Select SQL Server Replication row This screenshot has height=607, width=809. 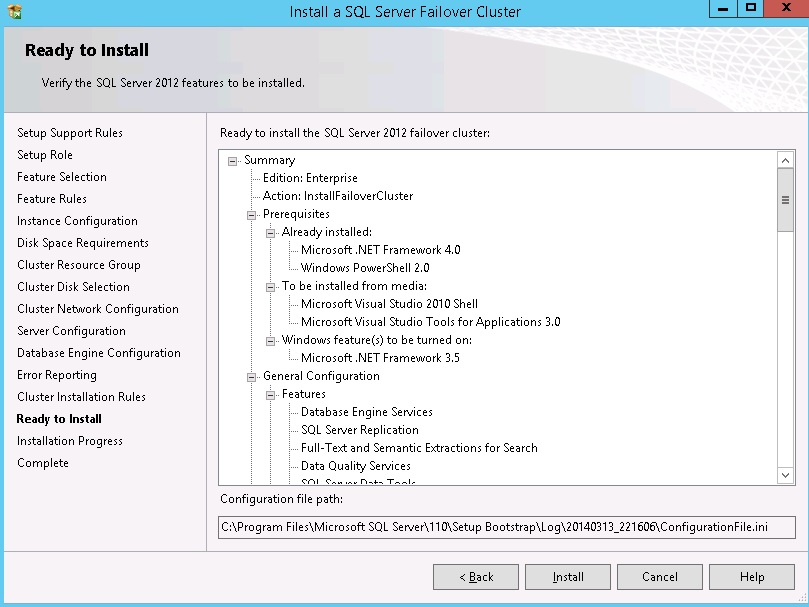click(360, 430)
